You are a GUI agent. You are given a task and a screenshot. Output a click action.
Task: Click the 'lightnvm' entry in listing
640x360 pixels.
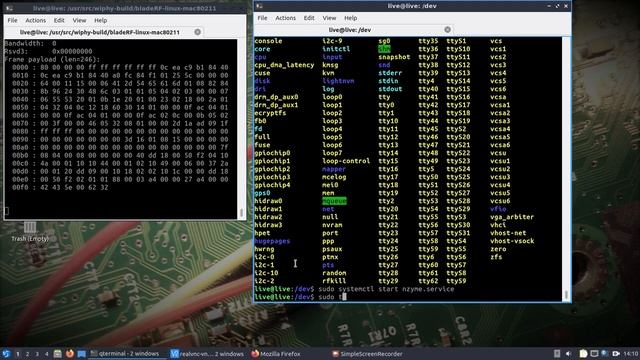pyautogui.click(x=338, y=81)
